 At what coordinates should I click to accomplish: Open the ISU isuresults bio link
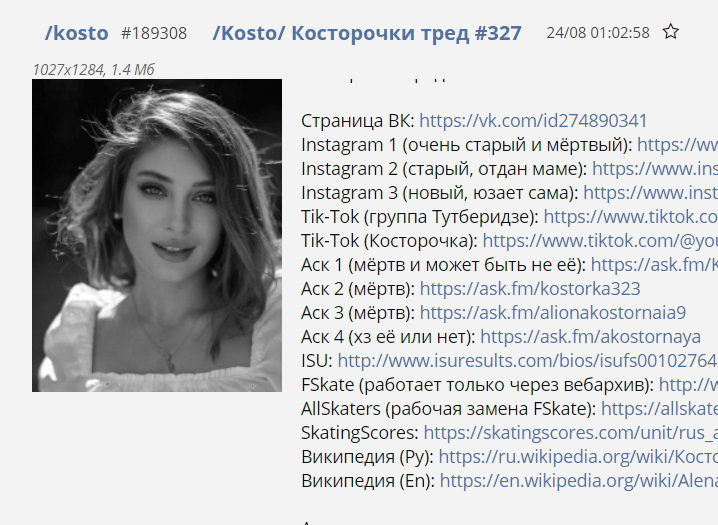[x=528, y=361]
